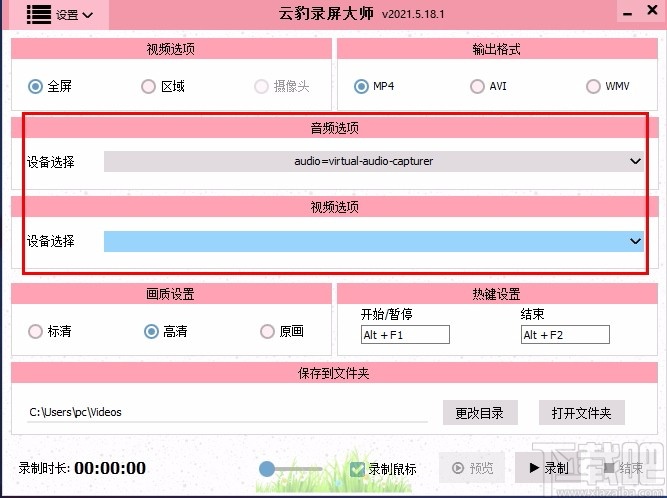Click the 输出格式 section header
This screenshot has width=667, height=498.
(x=497, y=49)
